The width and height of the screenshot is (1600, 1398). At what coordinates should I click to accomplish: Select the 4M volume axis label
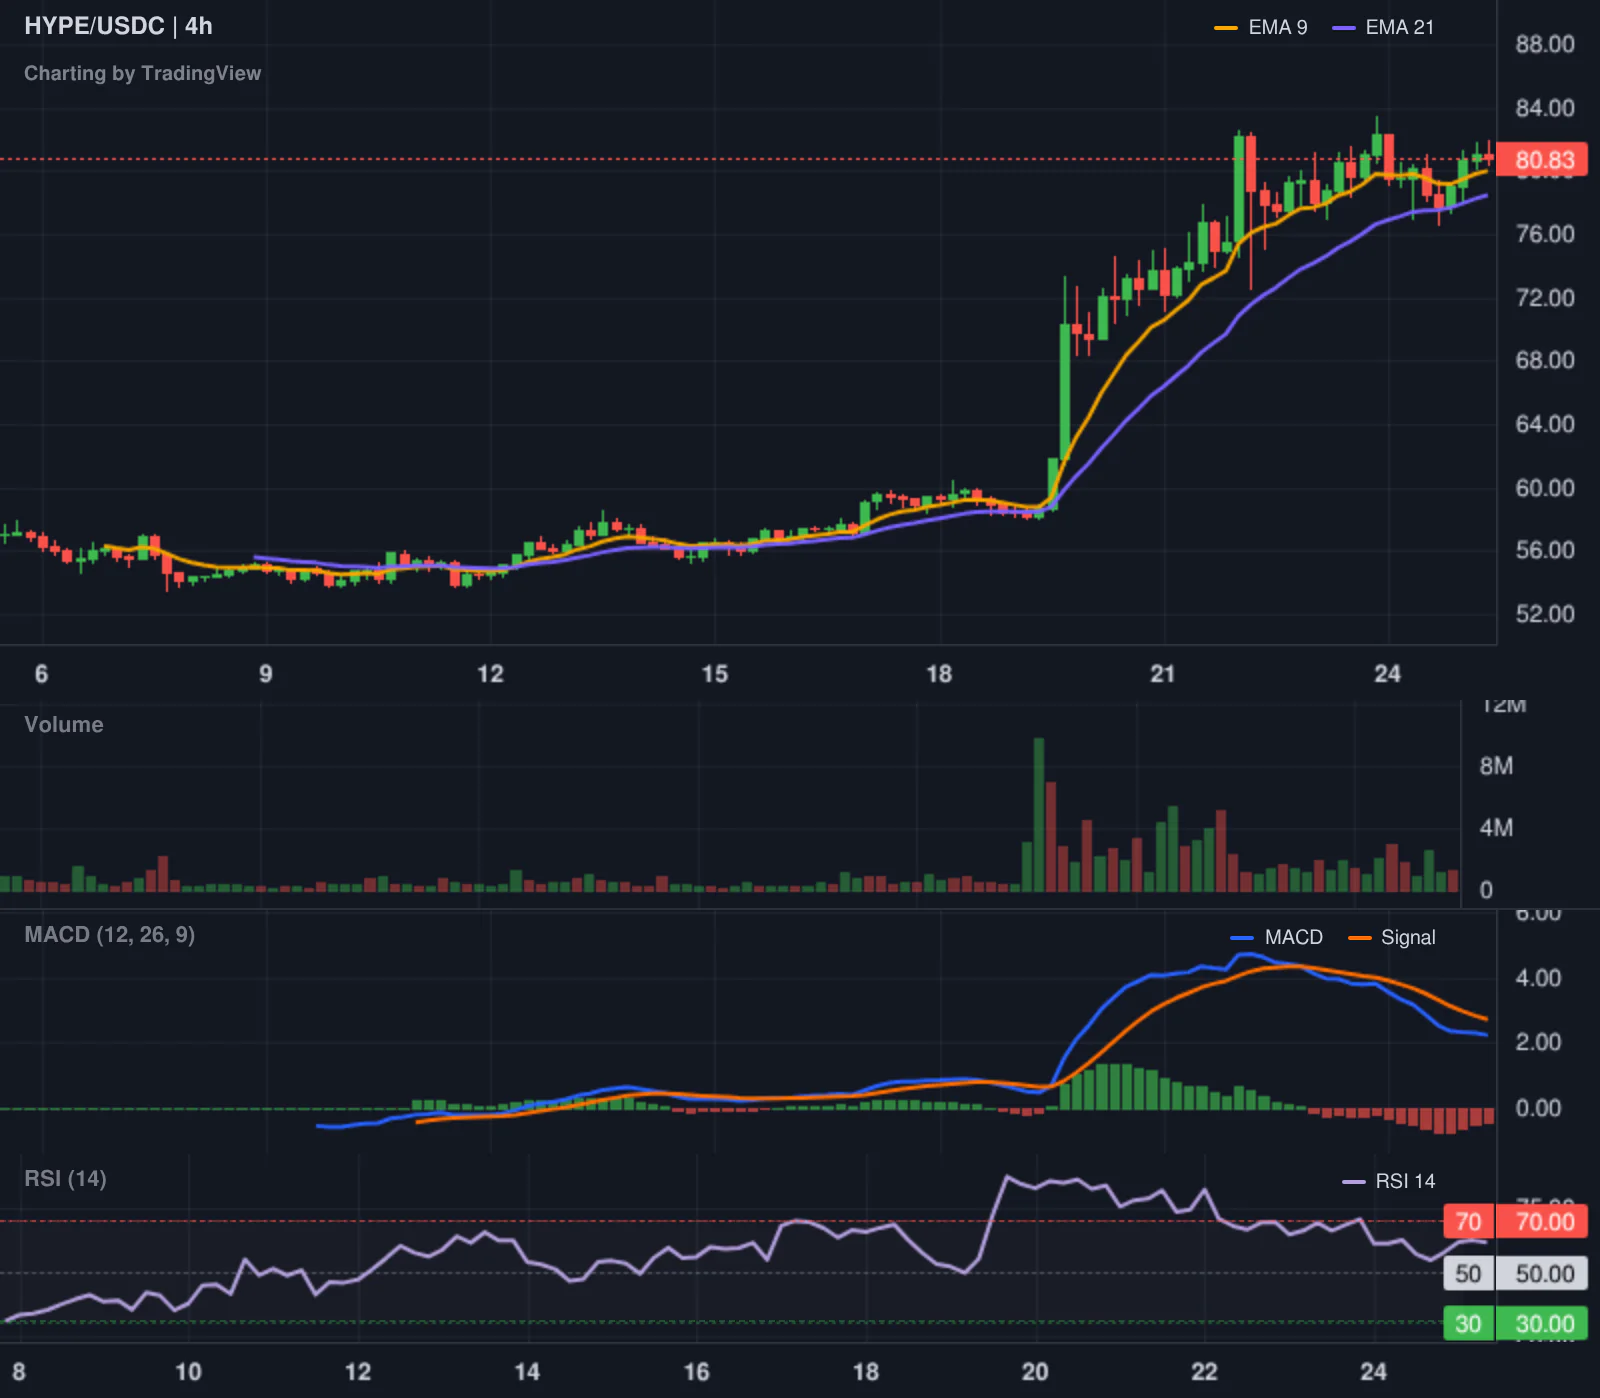tap(1496, 828)
